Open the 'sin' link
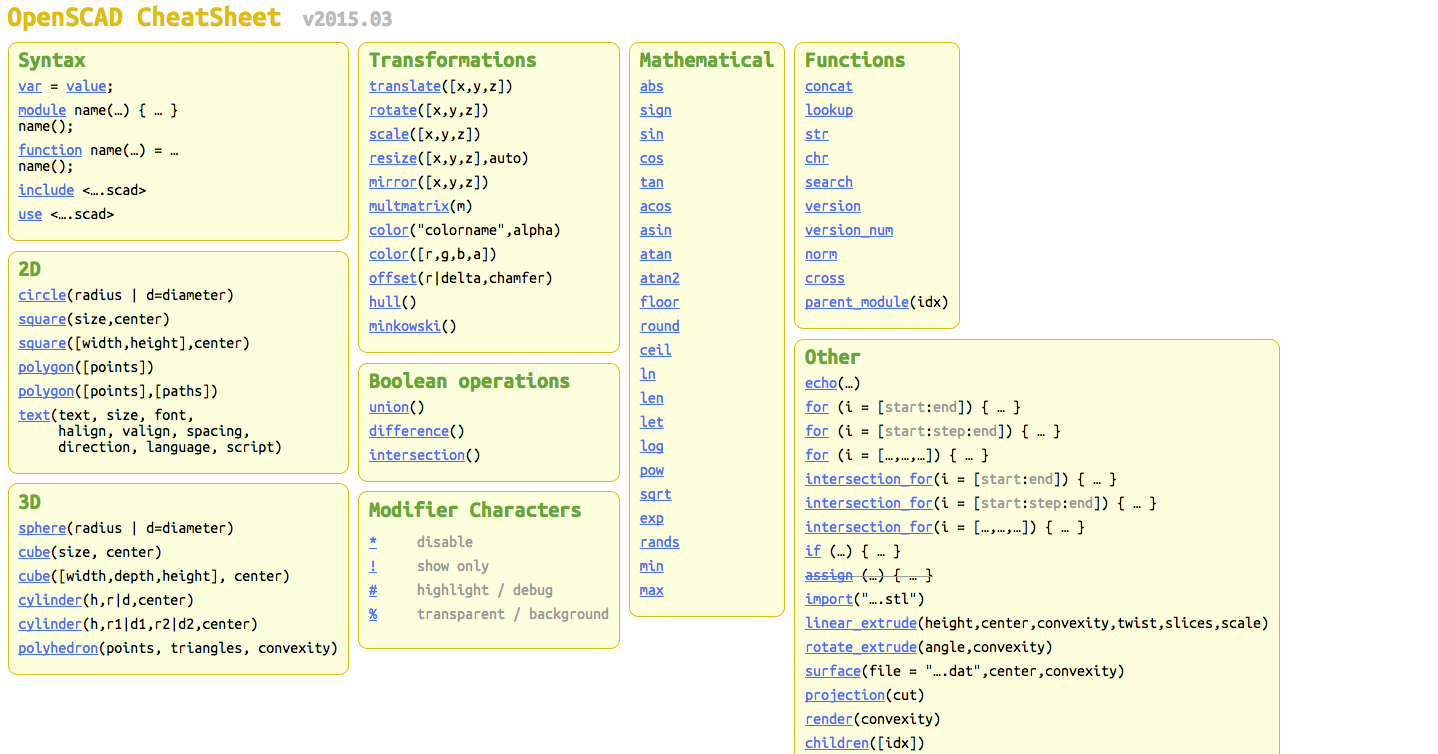This screenshot has height=754, width=1438. coord(652,134)
